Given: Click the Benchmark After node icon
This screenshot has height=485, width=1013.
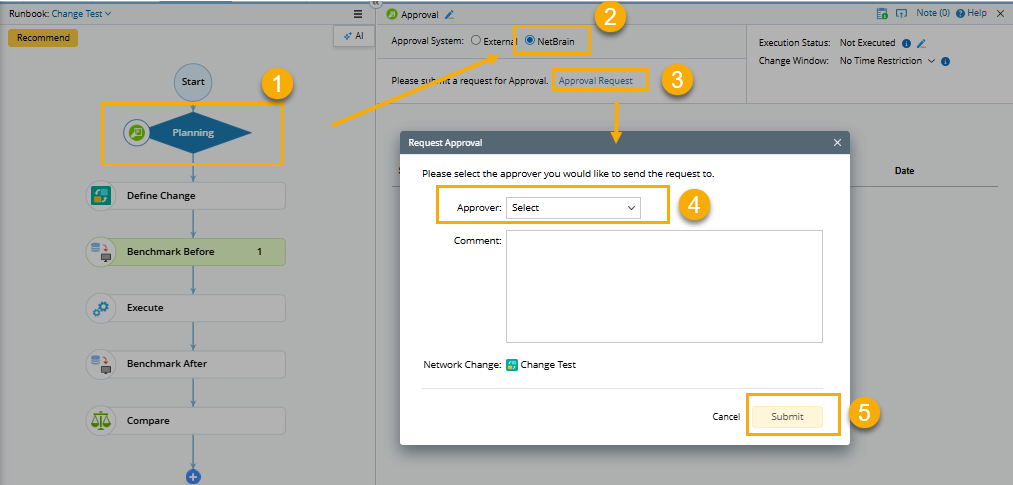Looking at the screenshot, I should [100, 364].
